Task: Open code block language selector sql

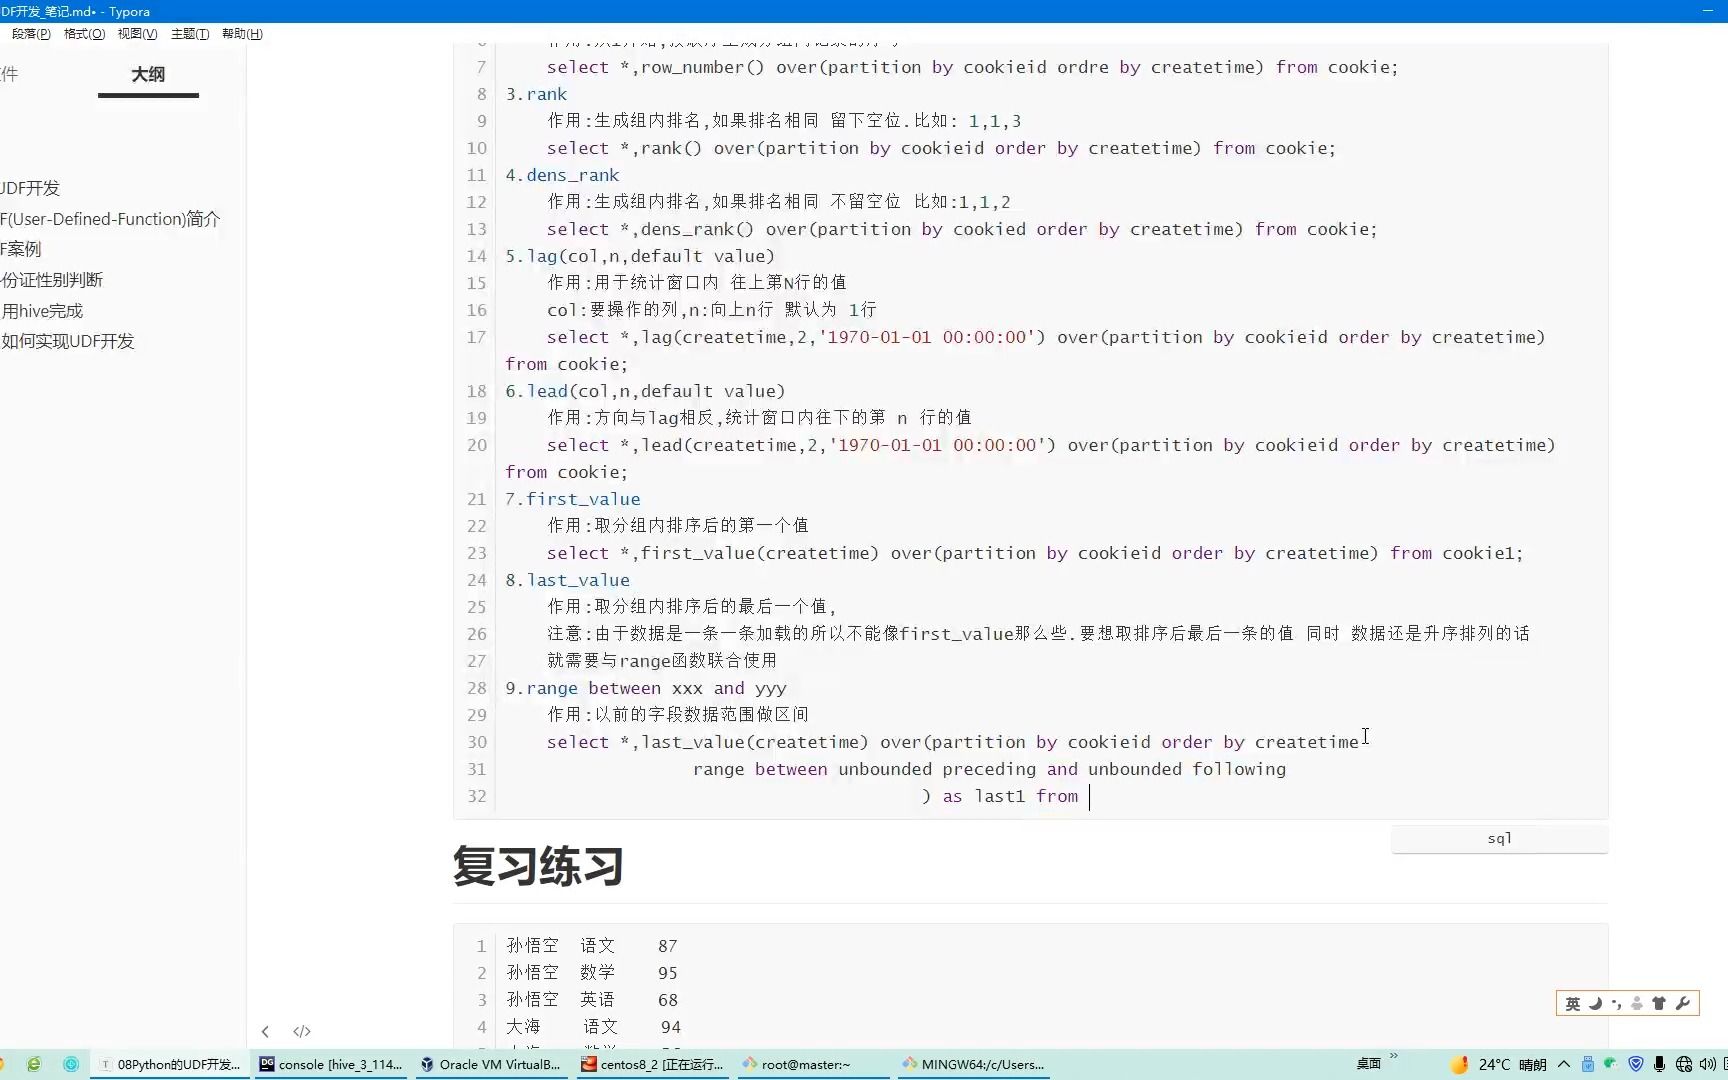Action: click(x=1499, y=838)
